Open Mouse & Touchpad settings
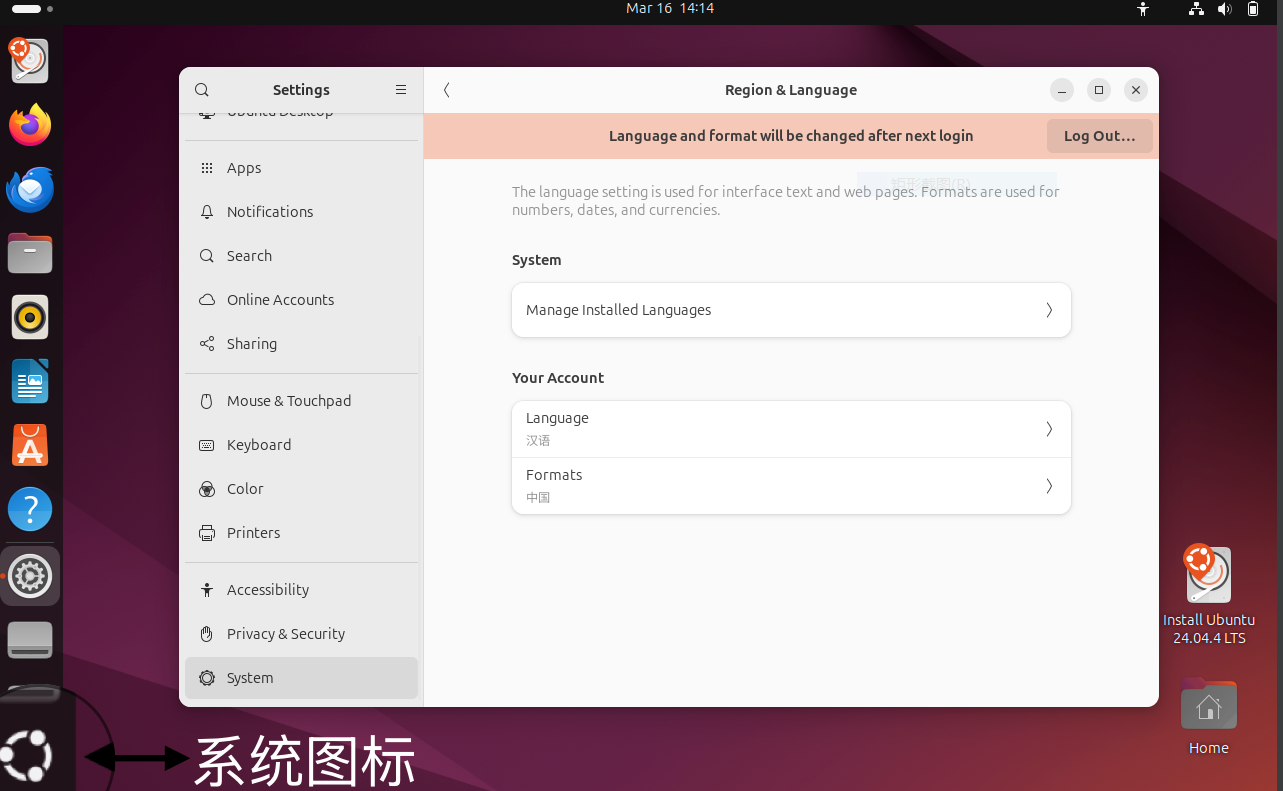1283x791 pixels. point(289,401)
